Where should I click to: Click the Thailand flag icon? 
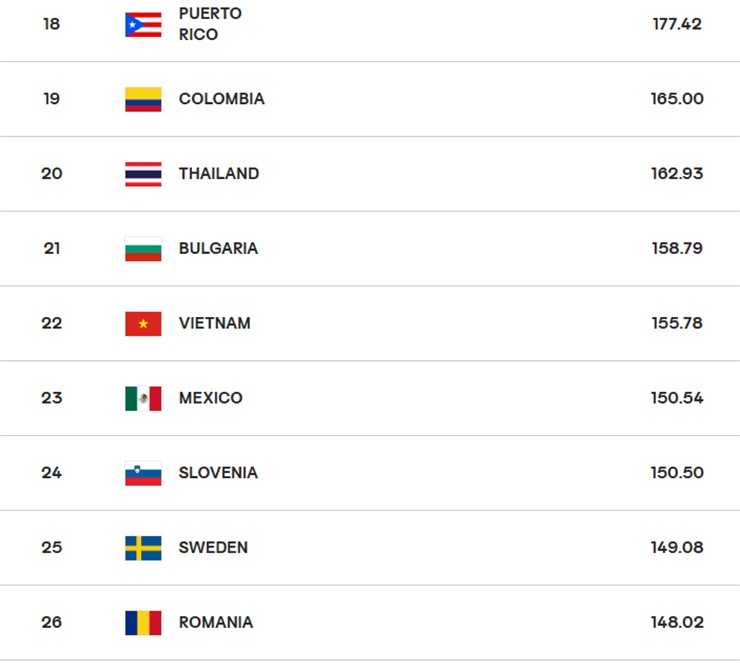[x=143, y=174]
